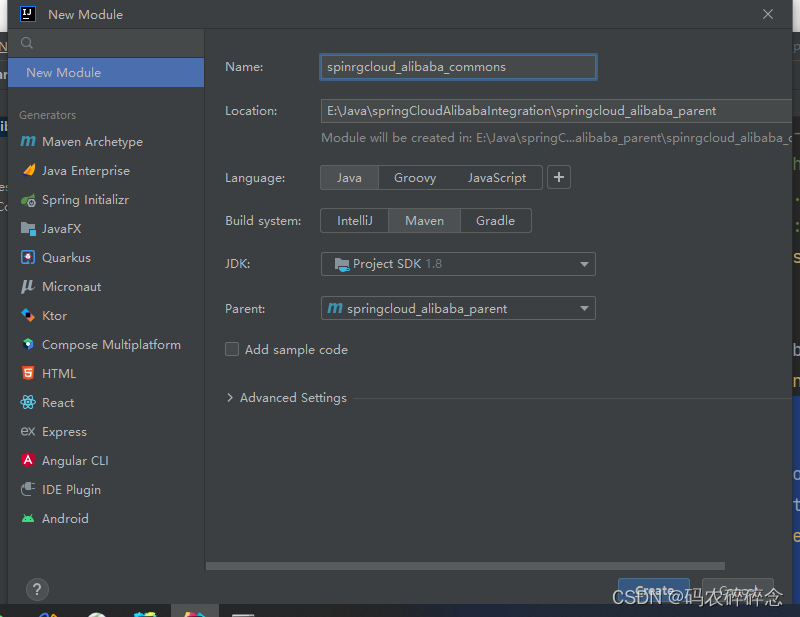Click the generator search field
800x617 pixels.
pos(106,43)
